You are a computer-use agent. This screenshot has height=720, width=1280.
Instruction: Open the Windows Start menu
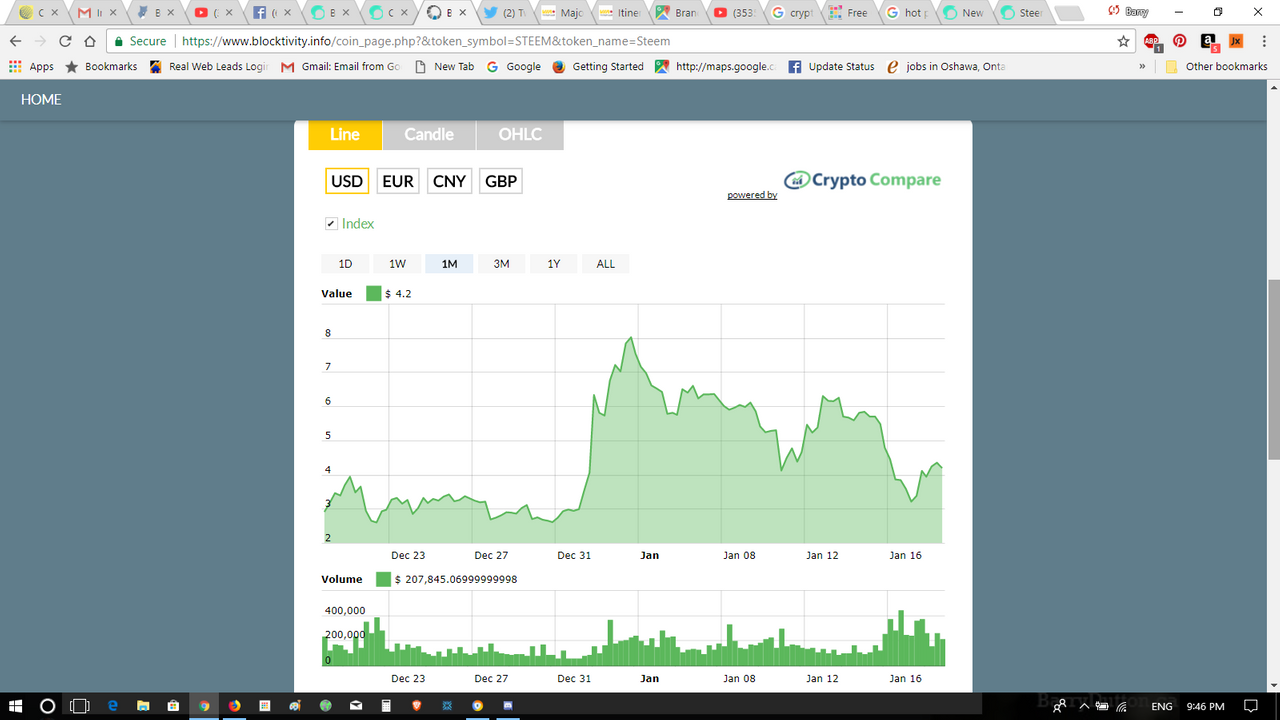(16, 706)
